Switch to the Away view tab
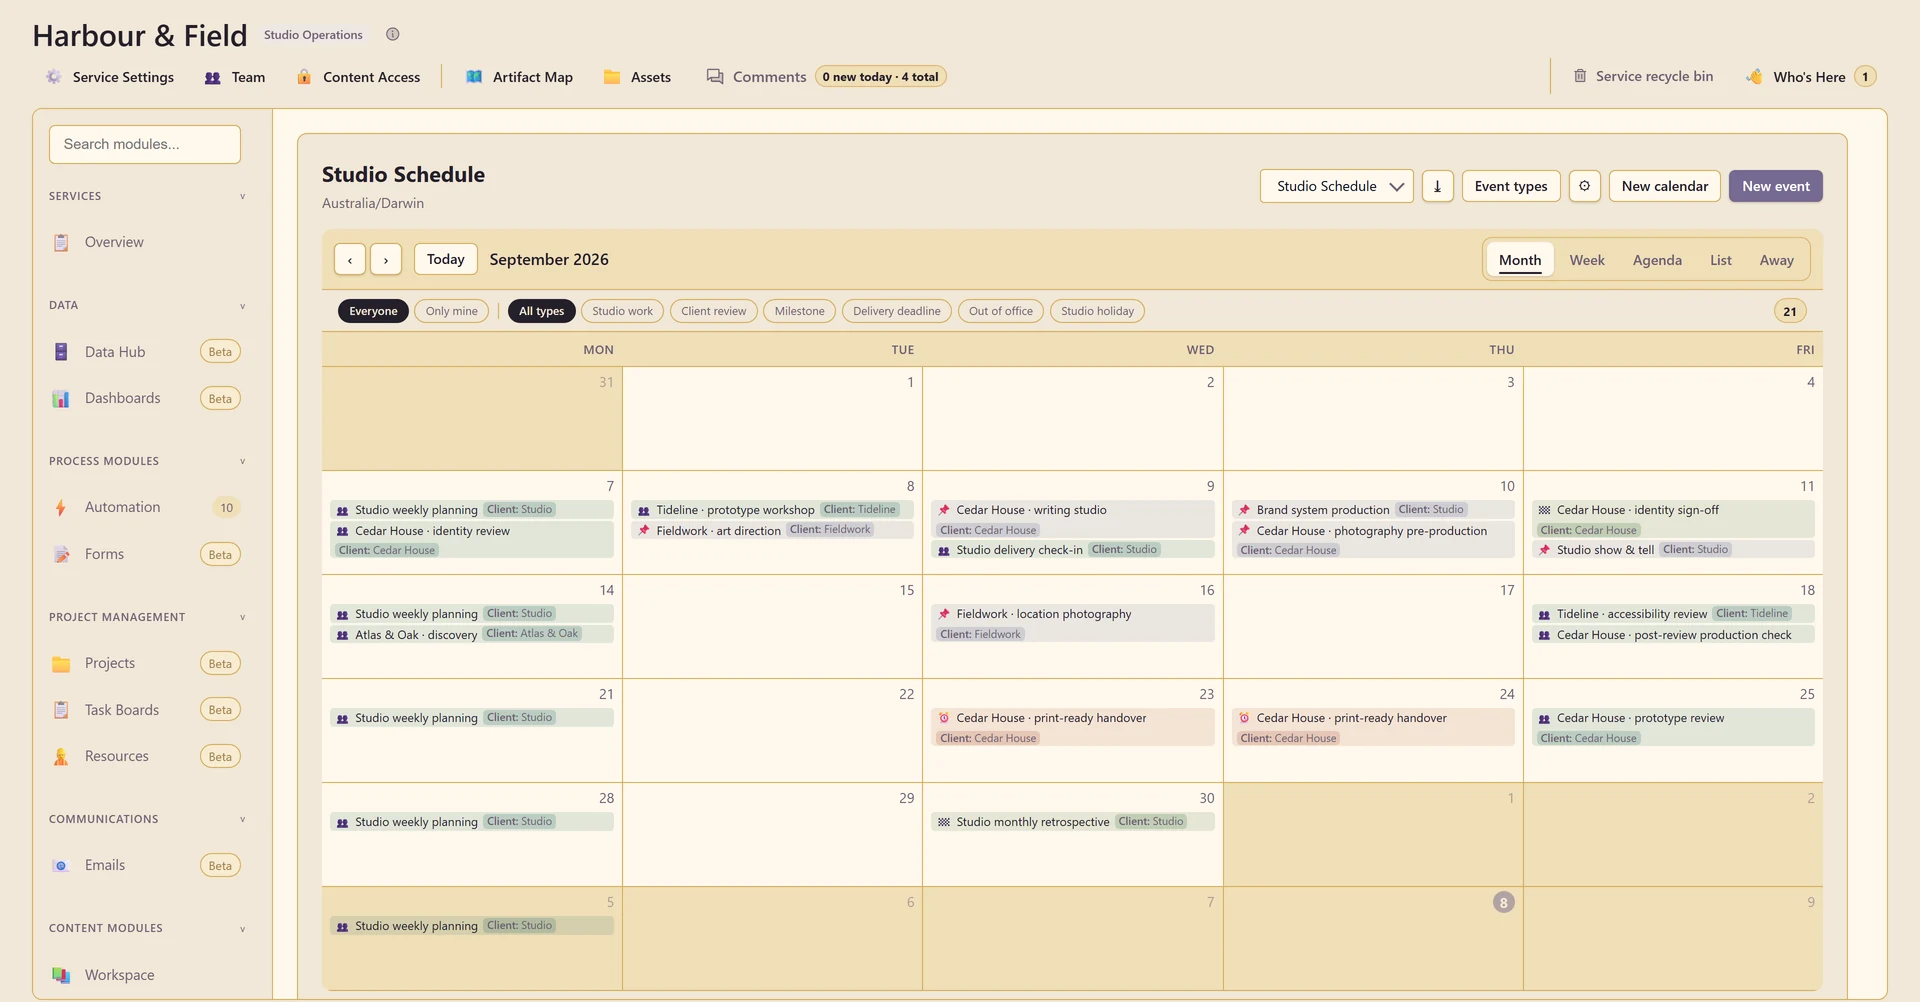The image size is (1920, 1002). point(1777,260)
